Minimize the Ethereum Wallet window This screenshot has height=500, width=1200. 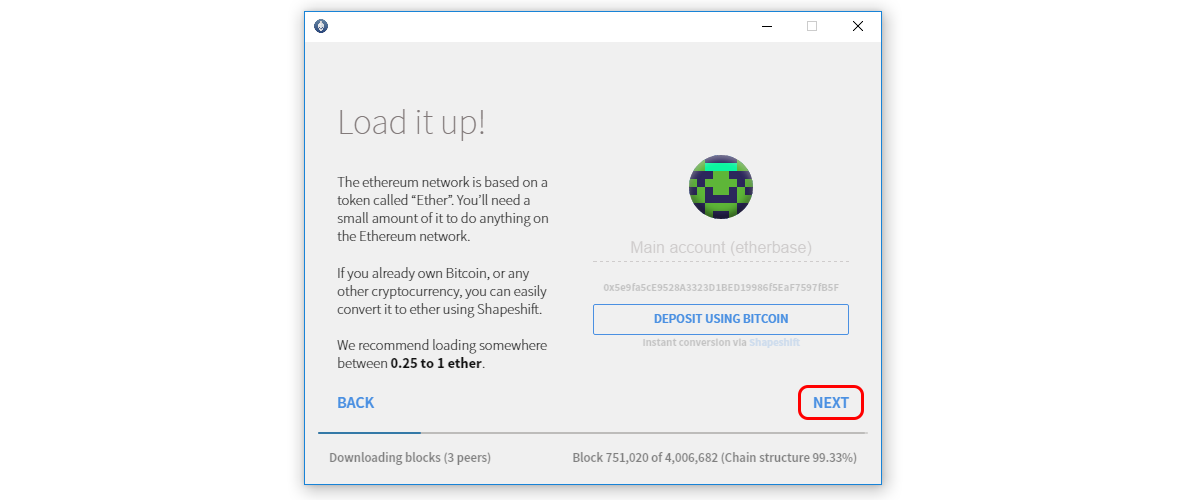(x=765, y=27)
